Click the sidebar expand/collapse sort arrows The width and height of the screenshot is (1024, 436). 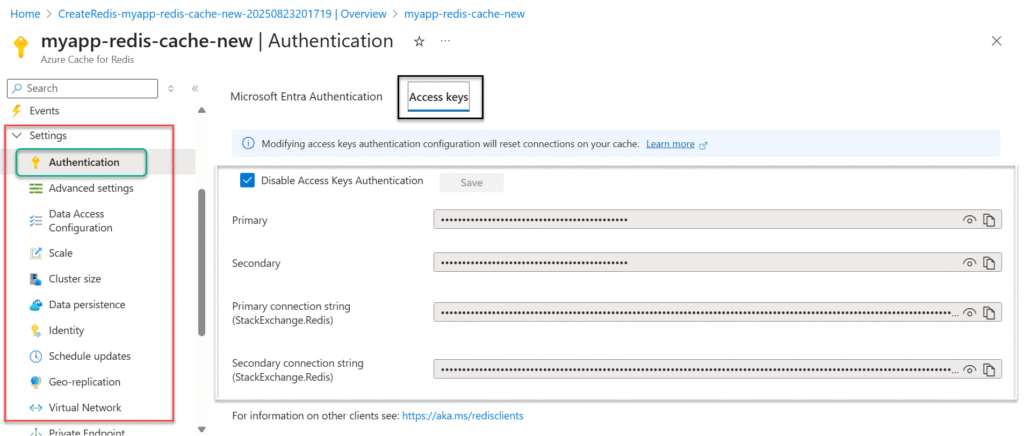coord(170,88)
